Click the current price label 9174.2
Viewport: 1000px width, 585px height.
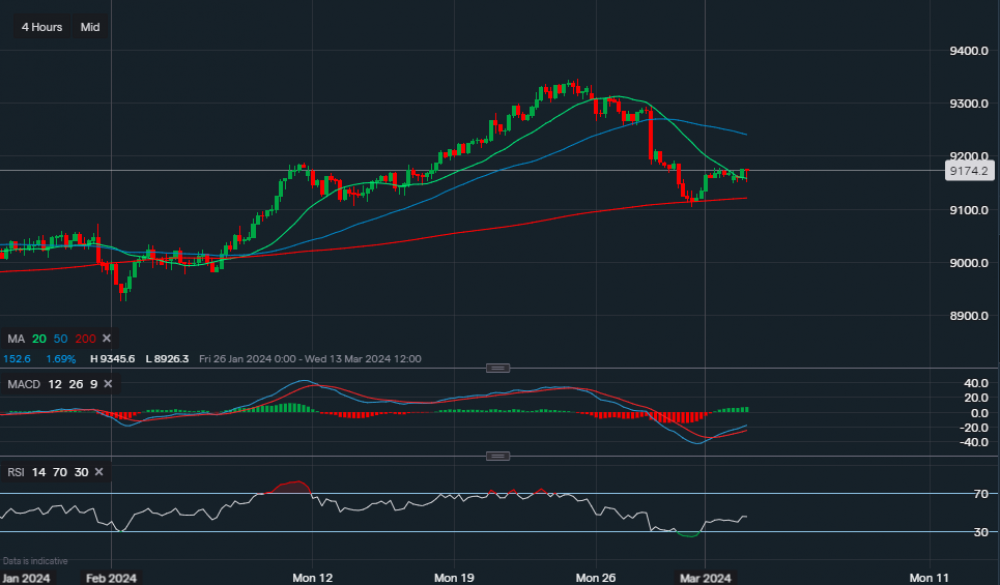[x=971, y=170]
